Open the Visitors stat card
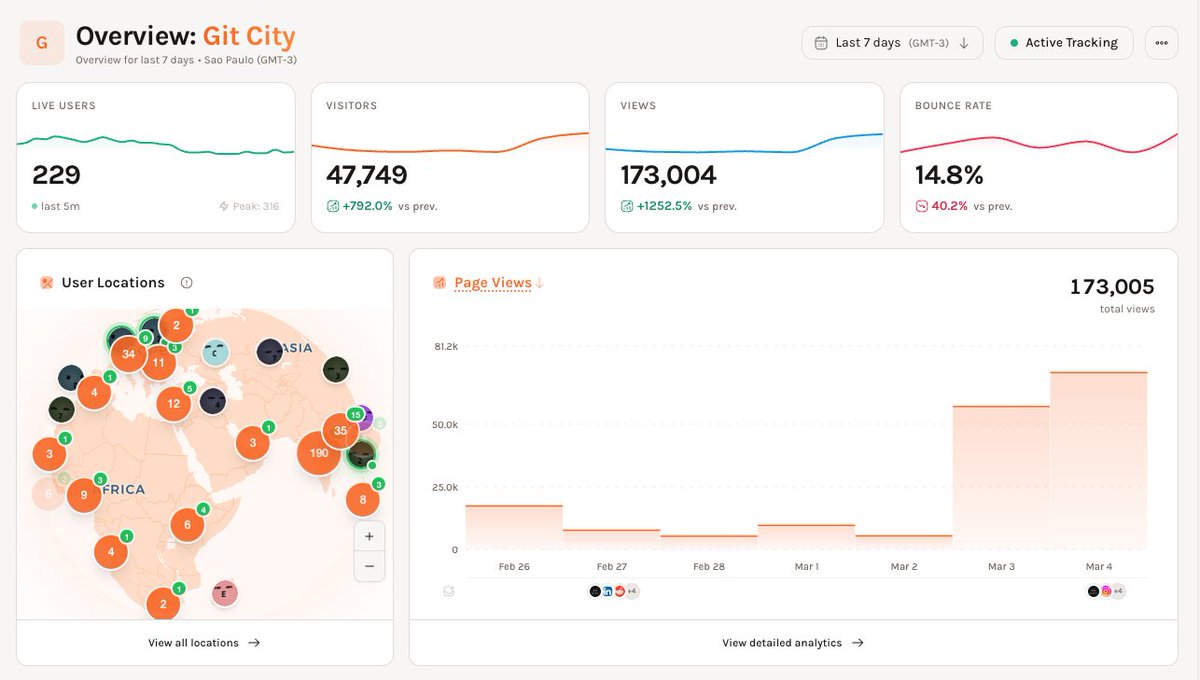This screenshot has width=1200, height=680. click(x=450, y=158)
